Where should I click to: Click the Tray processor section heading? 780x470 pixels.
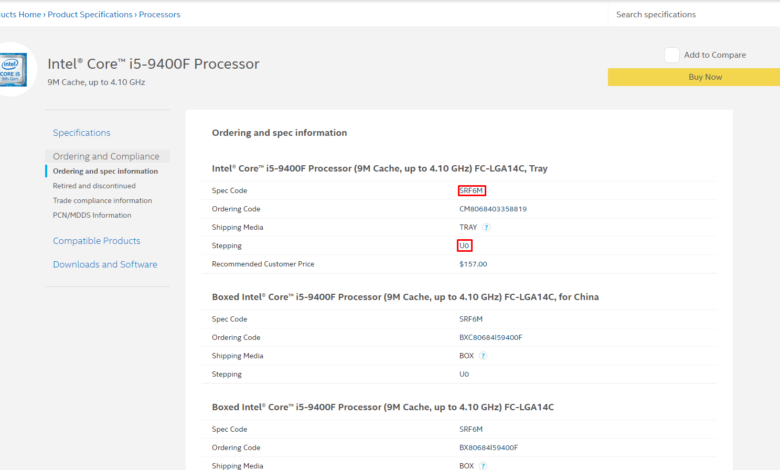[380, 169]
